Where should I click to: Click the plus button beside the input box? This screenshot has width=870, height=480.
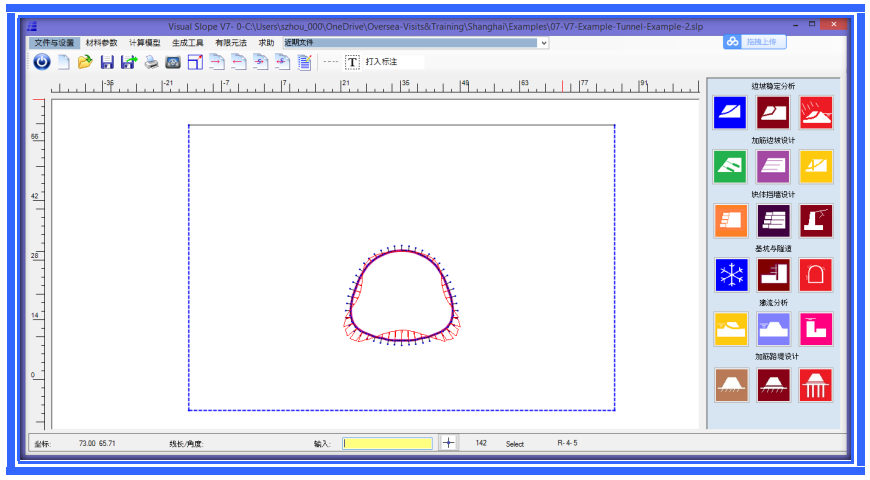(x=449, y=443)
